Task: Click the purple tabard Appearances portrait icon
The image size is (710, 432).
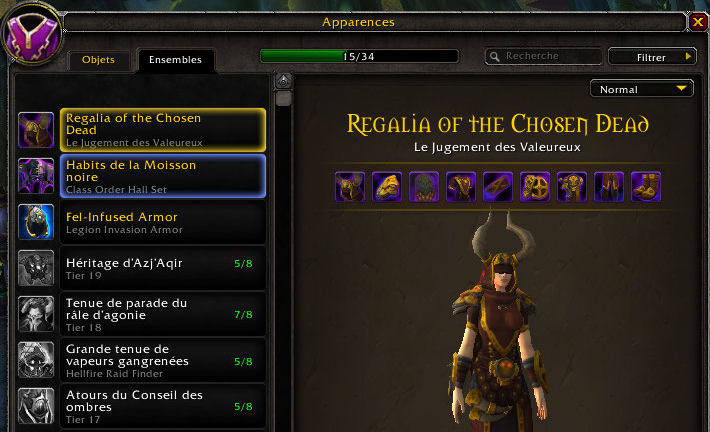Action: click(32, 34)
